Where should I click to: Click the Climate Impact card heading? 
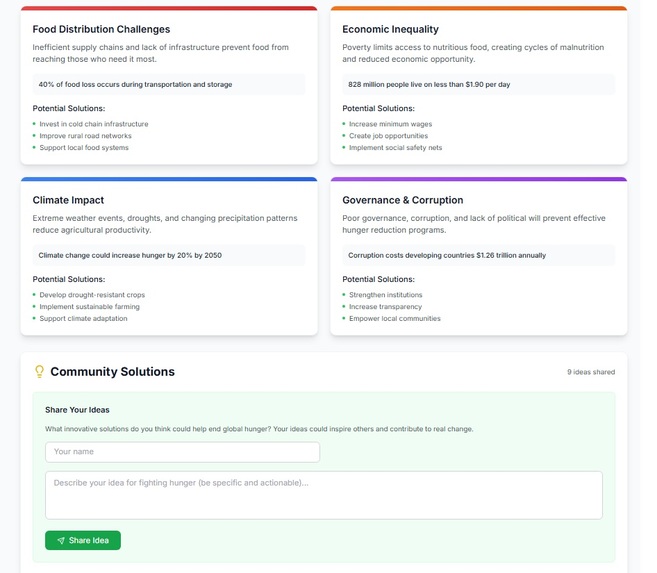pyautogui.click(x=68, y=200)
